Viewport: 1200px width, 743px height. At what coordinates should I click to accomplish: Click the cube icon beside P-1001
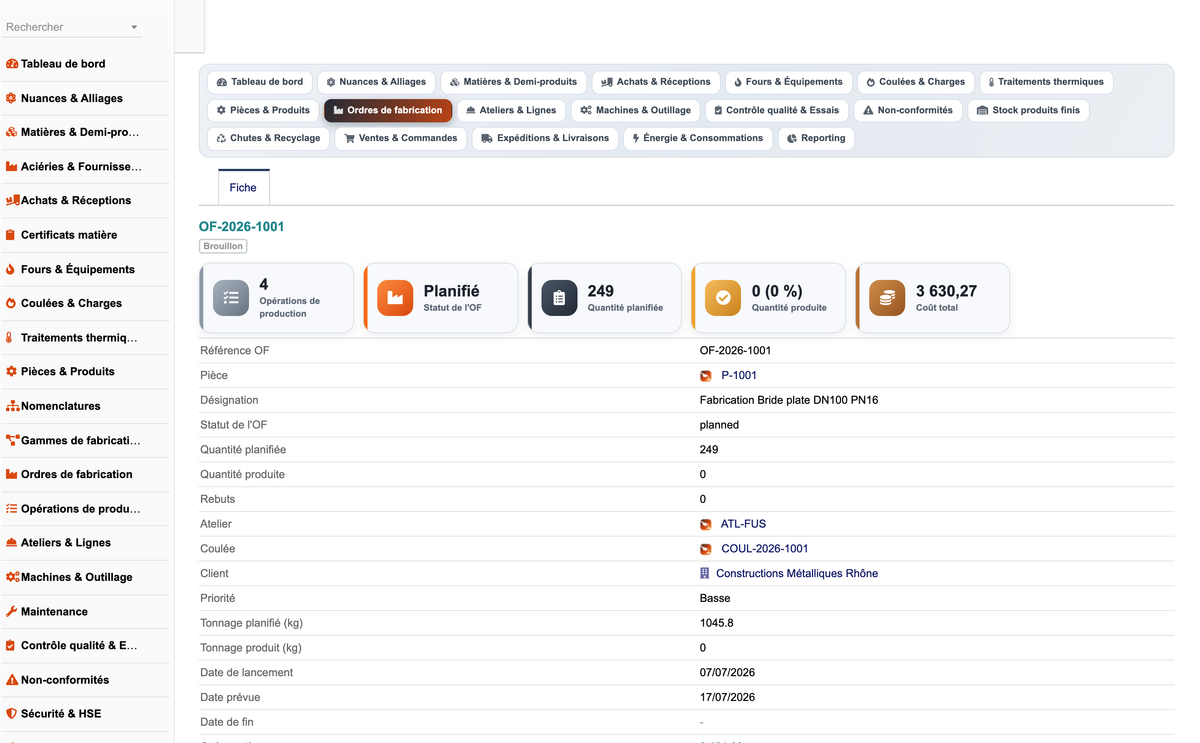click(706, 376)
